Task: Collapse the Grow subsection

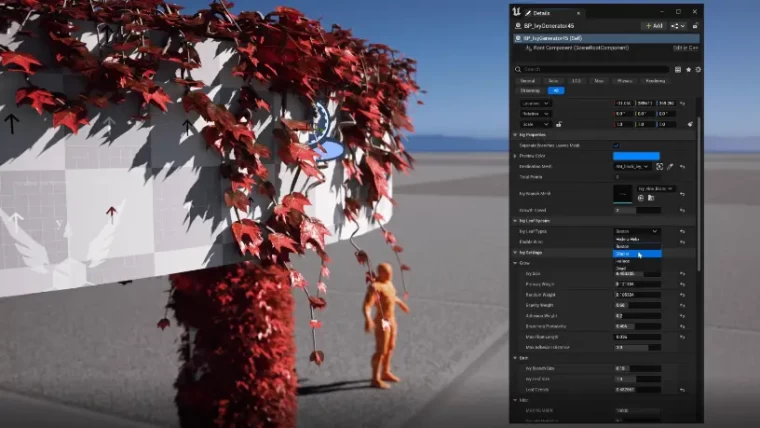Action: (515, 263)
